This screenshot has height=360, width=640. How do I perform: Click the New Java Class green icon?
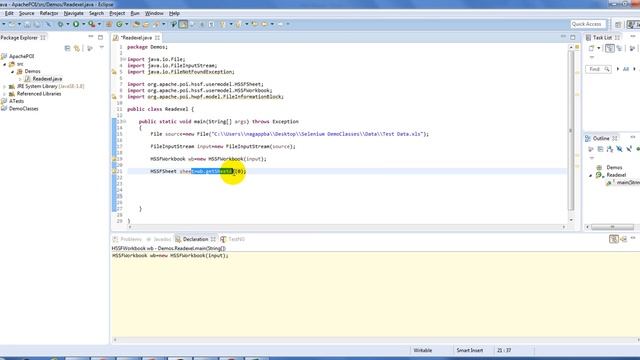(119, 24)
